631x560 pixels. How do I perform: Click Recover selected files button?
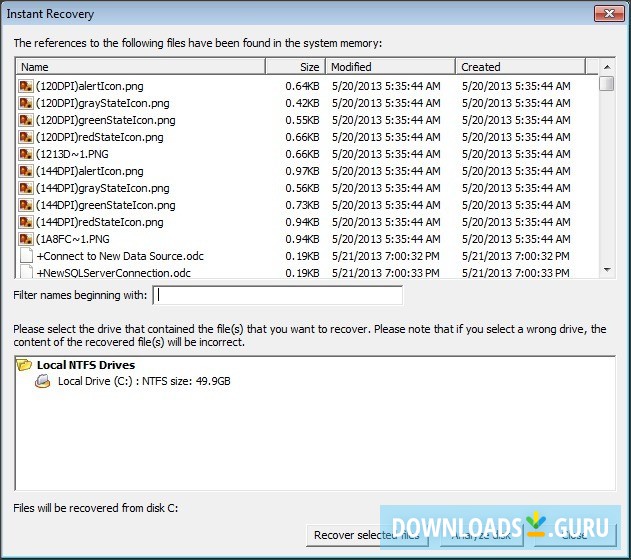tap(367, 535)
